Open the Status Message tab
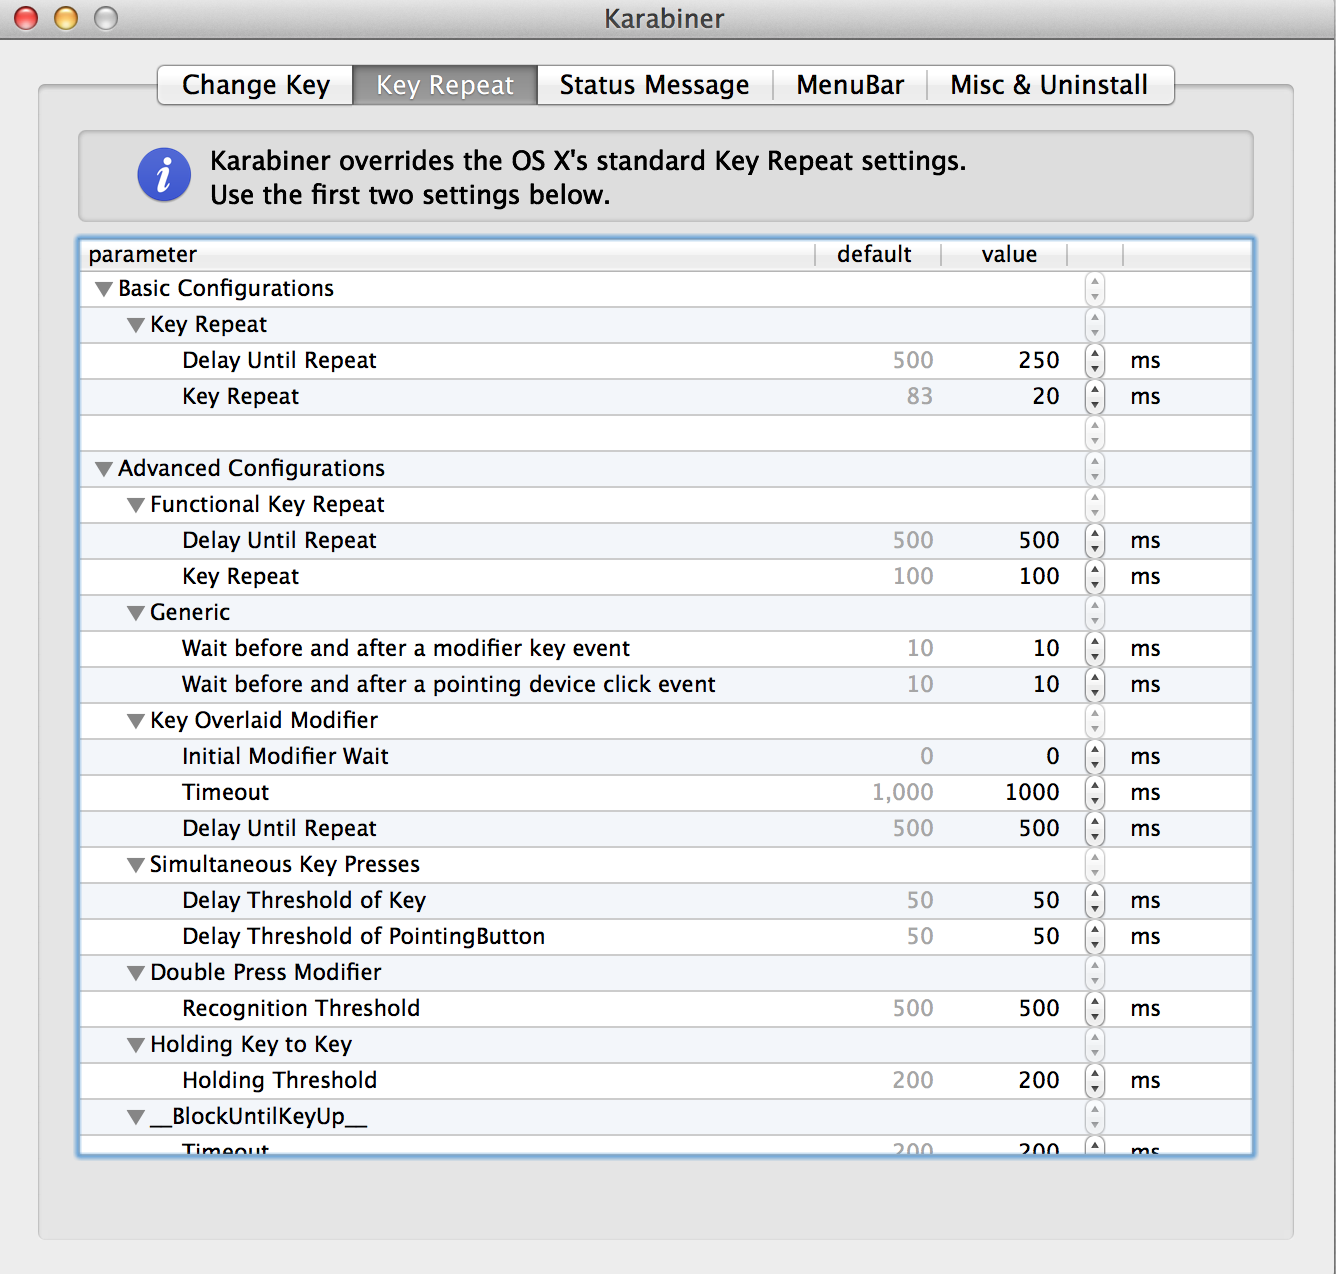 (x=654, y=85)
